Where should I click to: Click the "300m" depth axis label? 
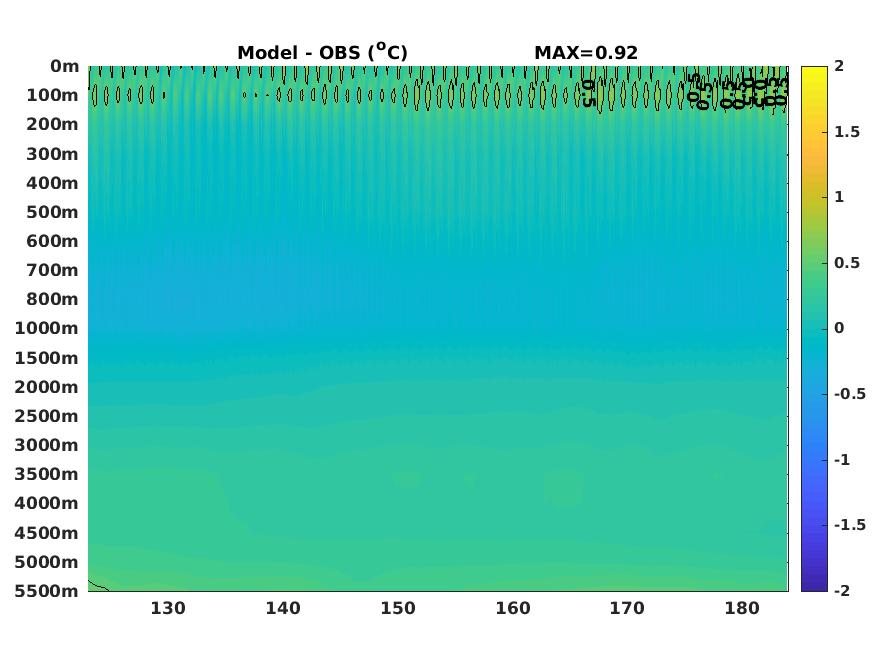(x=52, y=154)
